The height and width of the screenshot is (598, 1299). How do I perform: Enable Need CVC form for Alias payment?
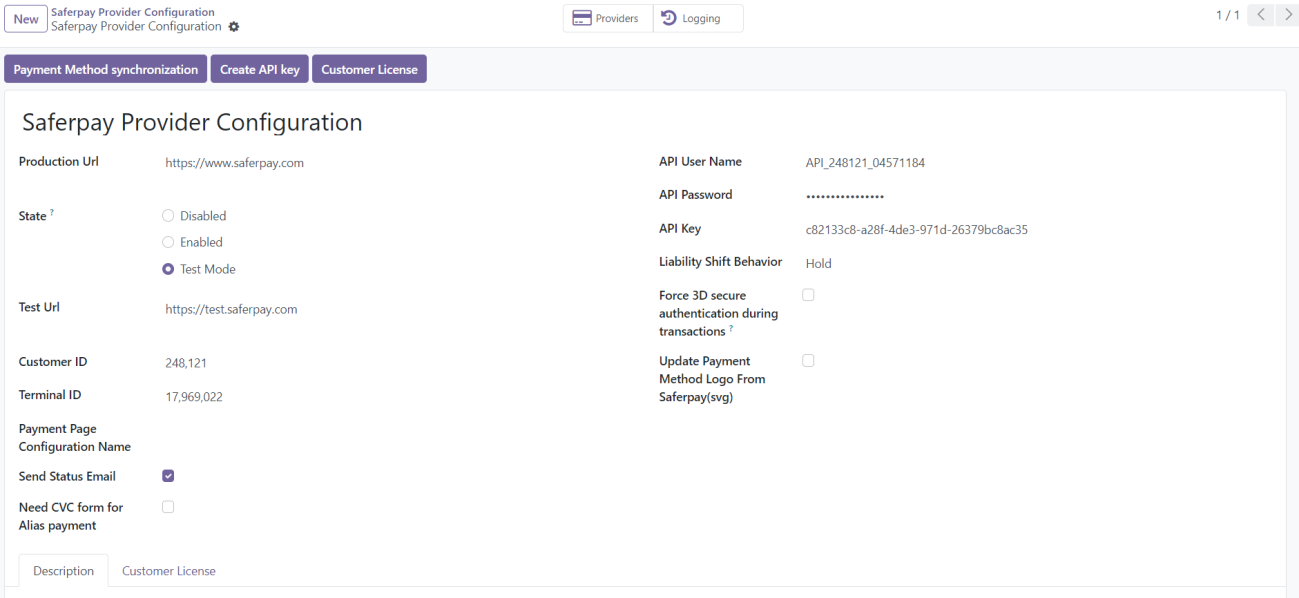[168, 507]
